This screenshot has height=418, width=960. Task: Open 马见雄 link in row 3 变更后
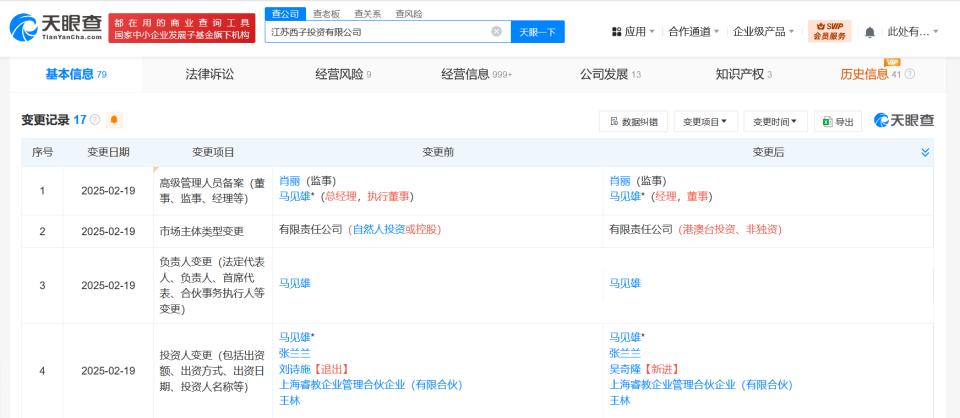tap(624, 283)
